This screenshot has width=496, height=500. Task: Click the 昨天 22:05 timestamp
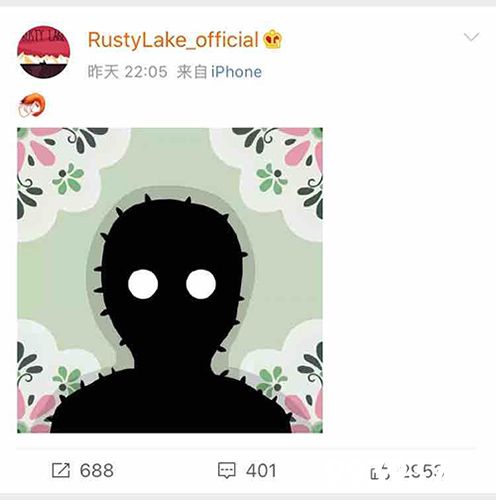tap(127, 72)
